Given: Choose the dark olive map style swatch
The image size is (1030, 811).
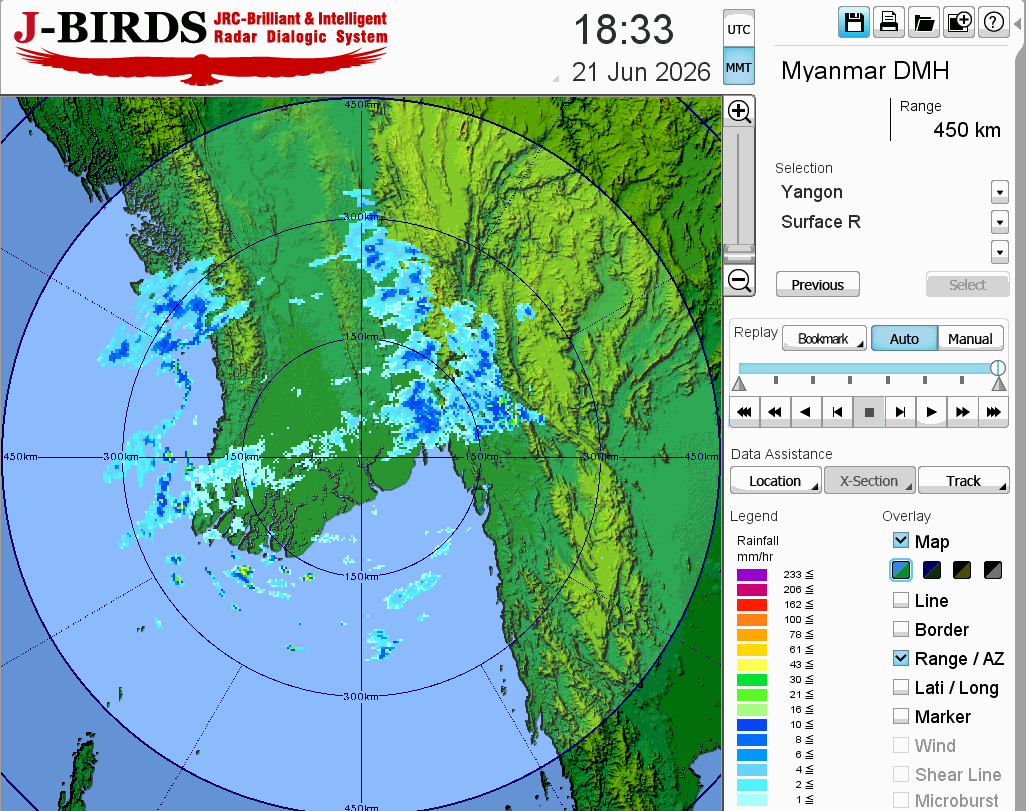Looking at the screenshot, I should [x=962, y=570].
